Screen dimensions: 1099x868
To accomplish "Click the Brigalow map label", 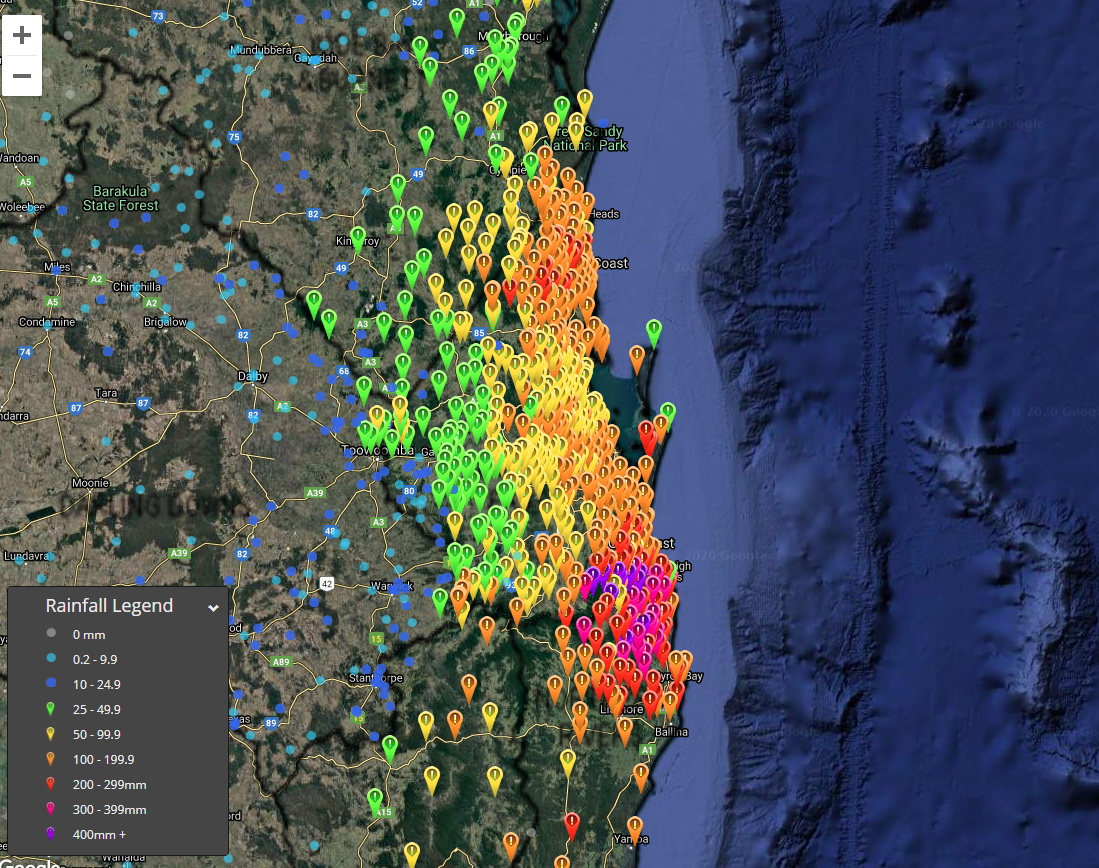I will 165,322.
